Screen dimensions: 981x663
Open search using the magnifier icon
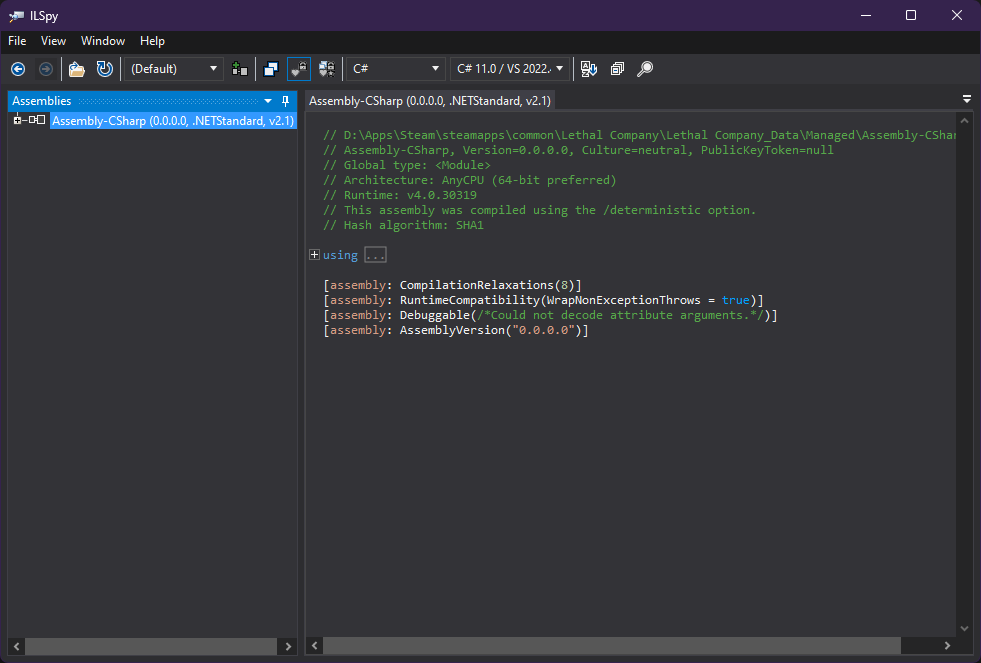(644, 69)
